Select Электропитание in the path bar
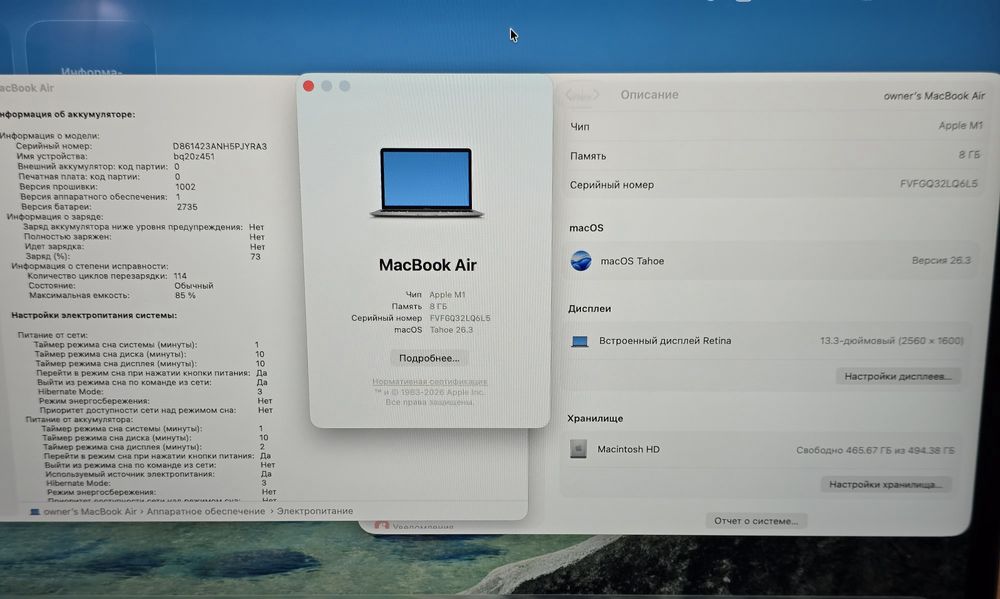This screenshot has width=1000, height=599. coord(314,511)
